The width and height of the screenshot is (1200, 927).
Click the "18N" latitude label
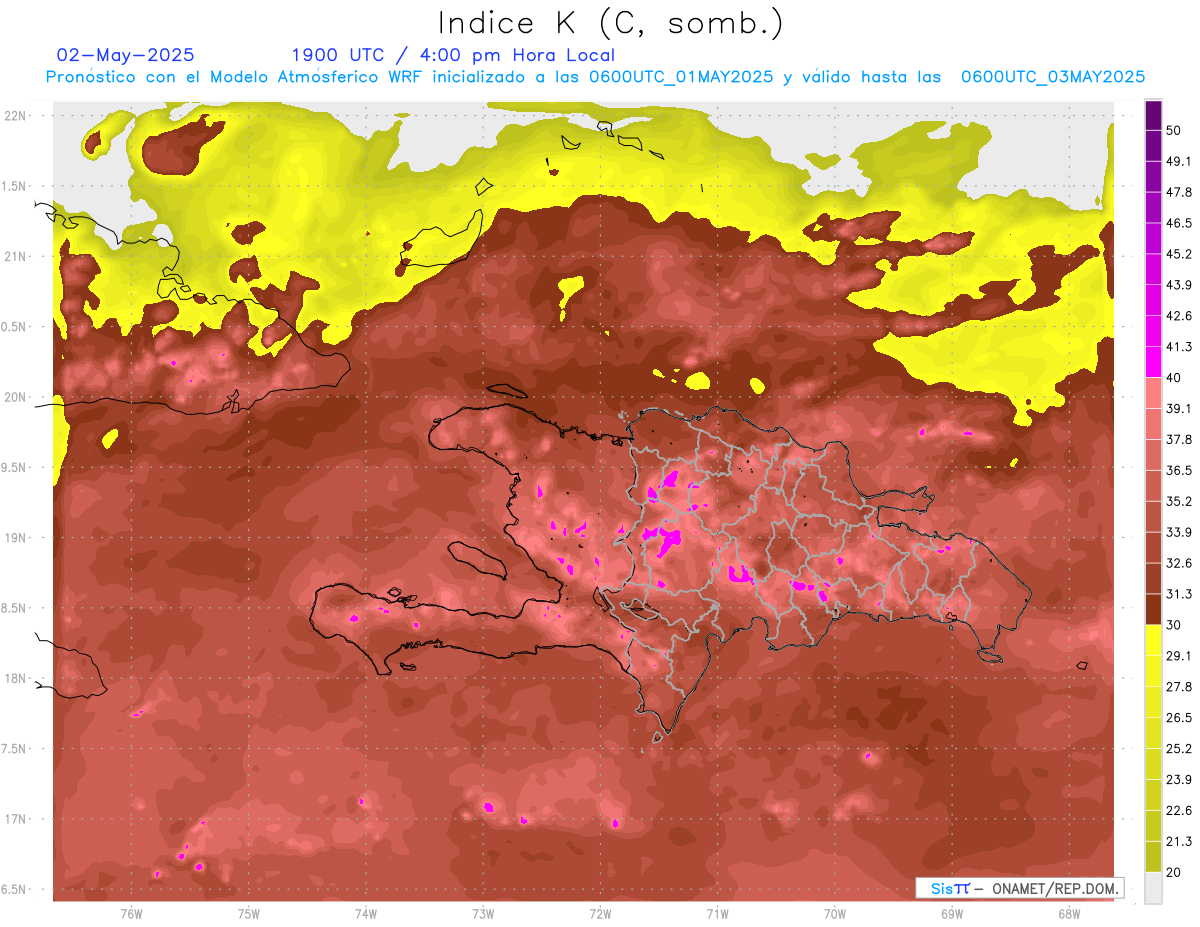15,678
